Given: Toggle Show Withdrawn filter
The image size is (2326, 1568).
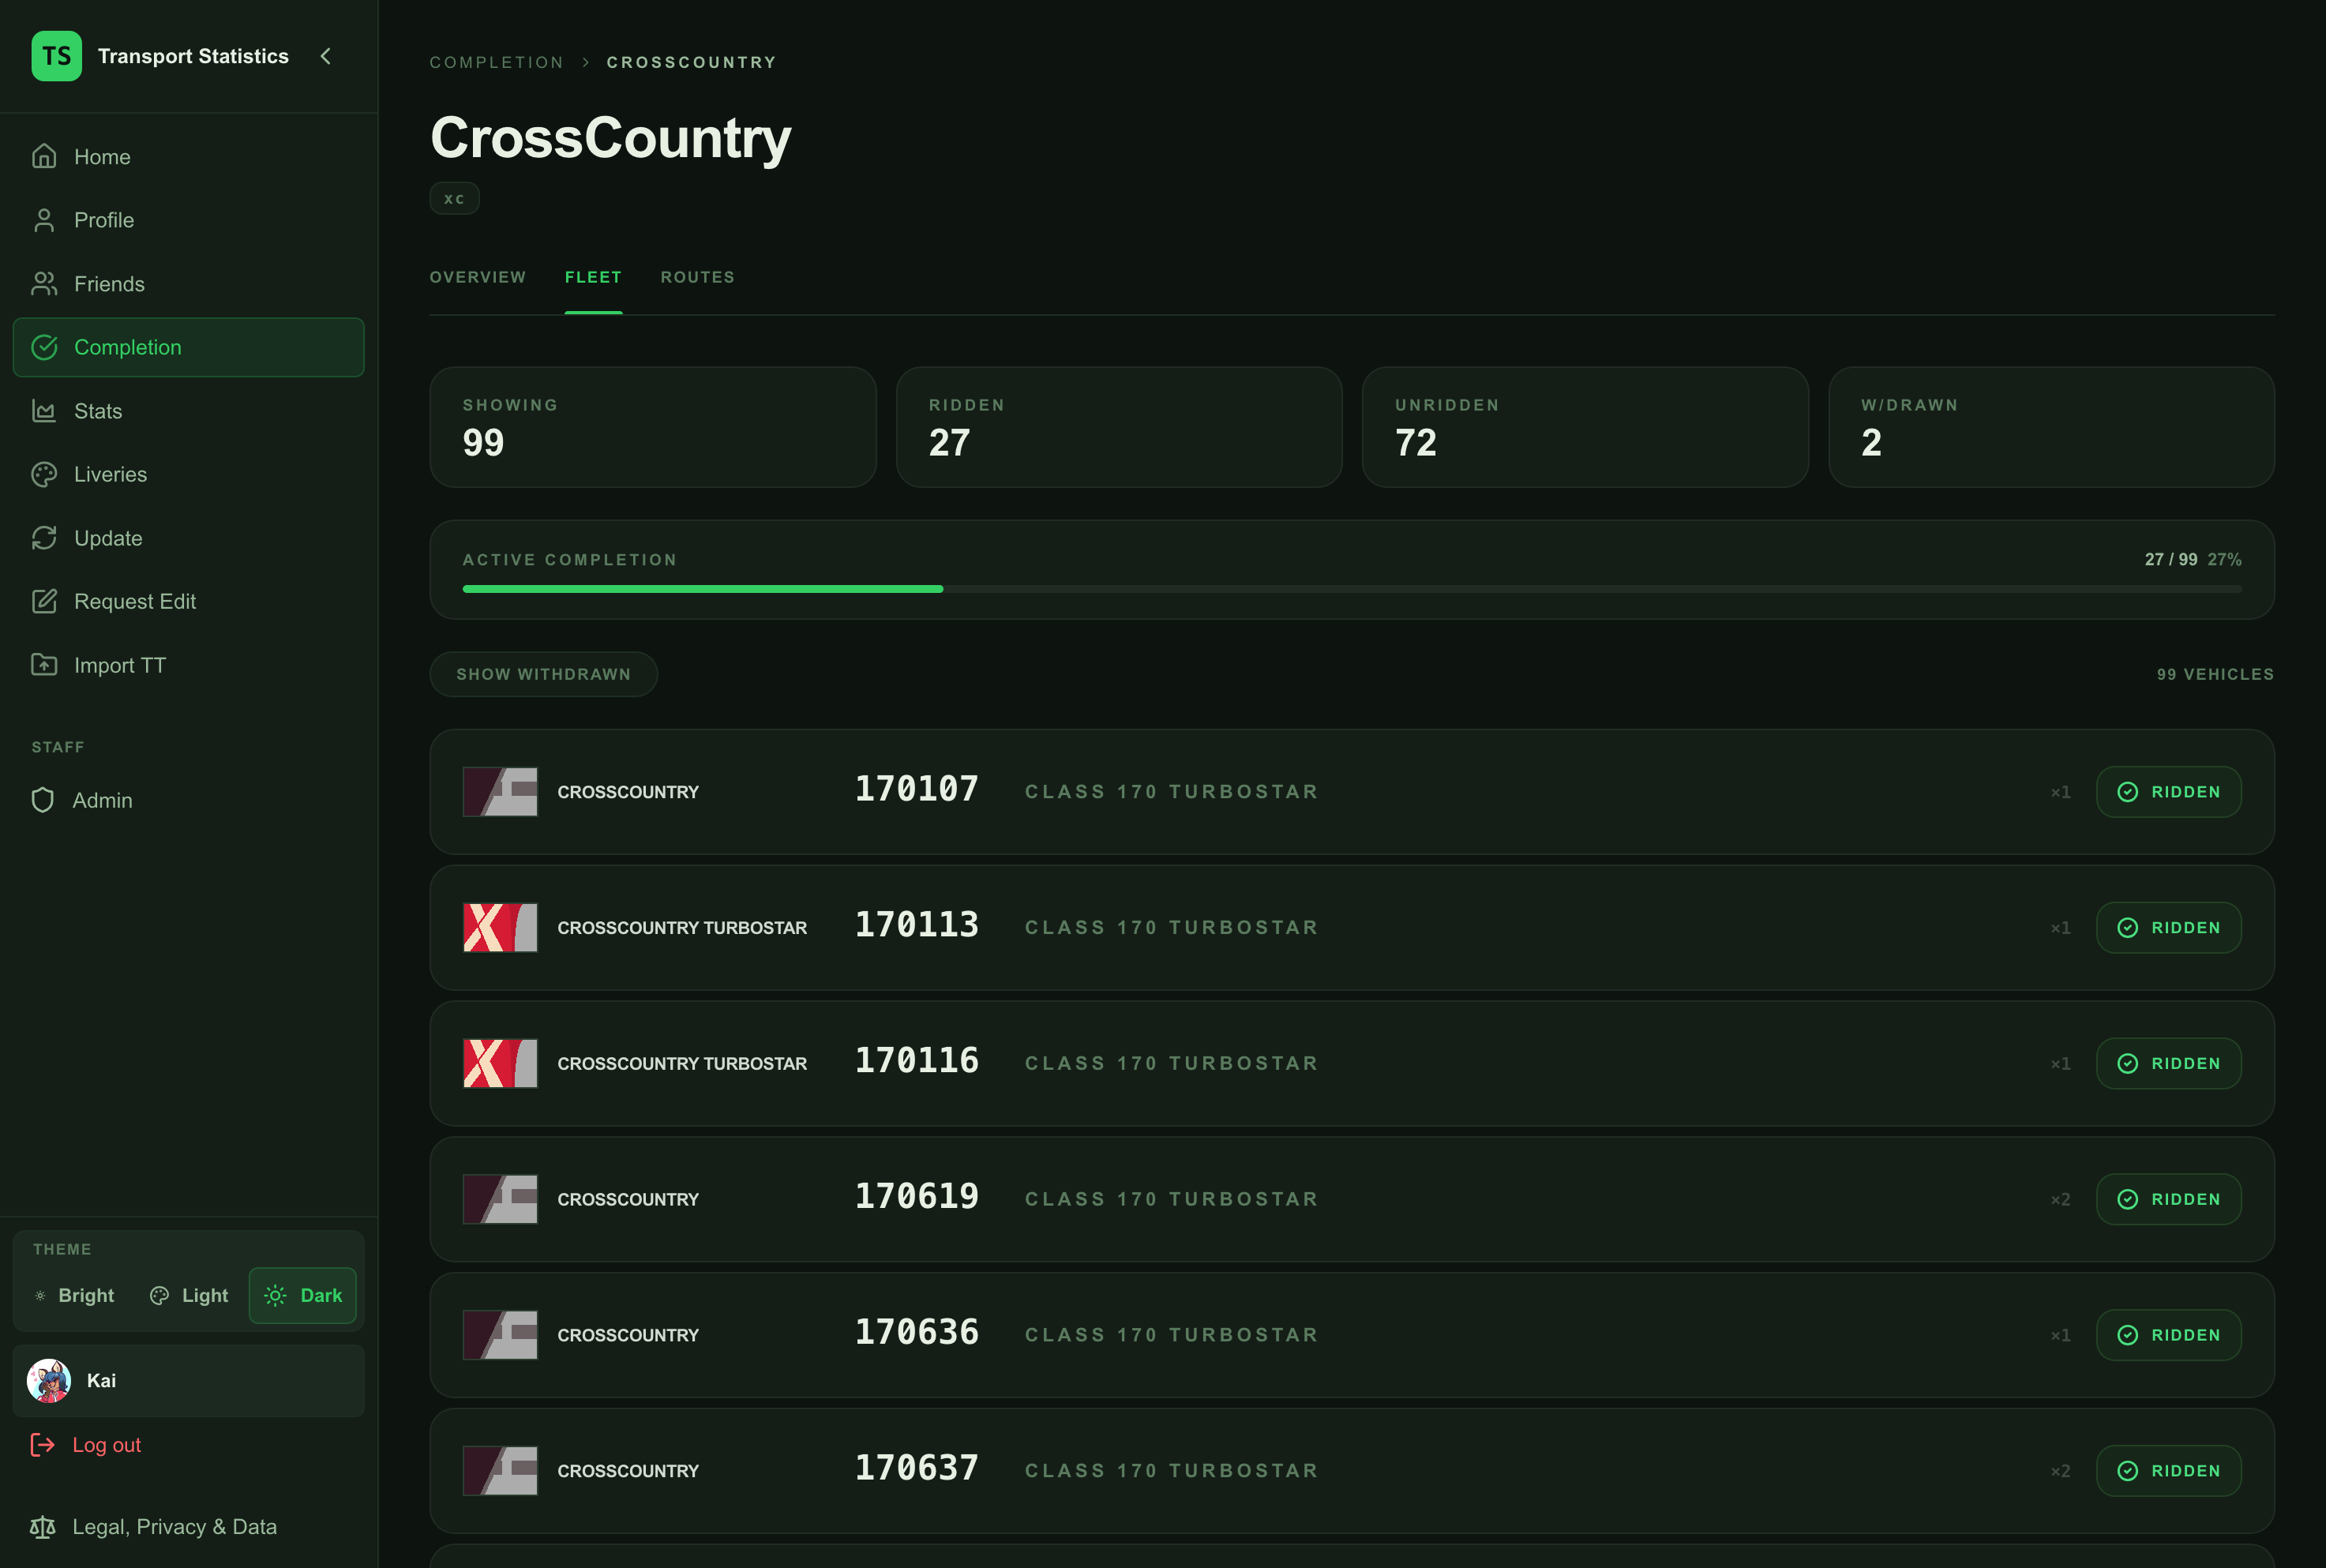Looking at the screenshot, I should click(544, 674).
